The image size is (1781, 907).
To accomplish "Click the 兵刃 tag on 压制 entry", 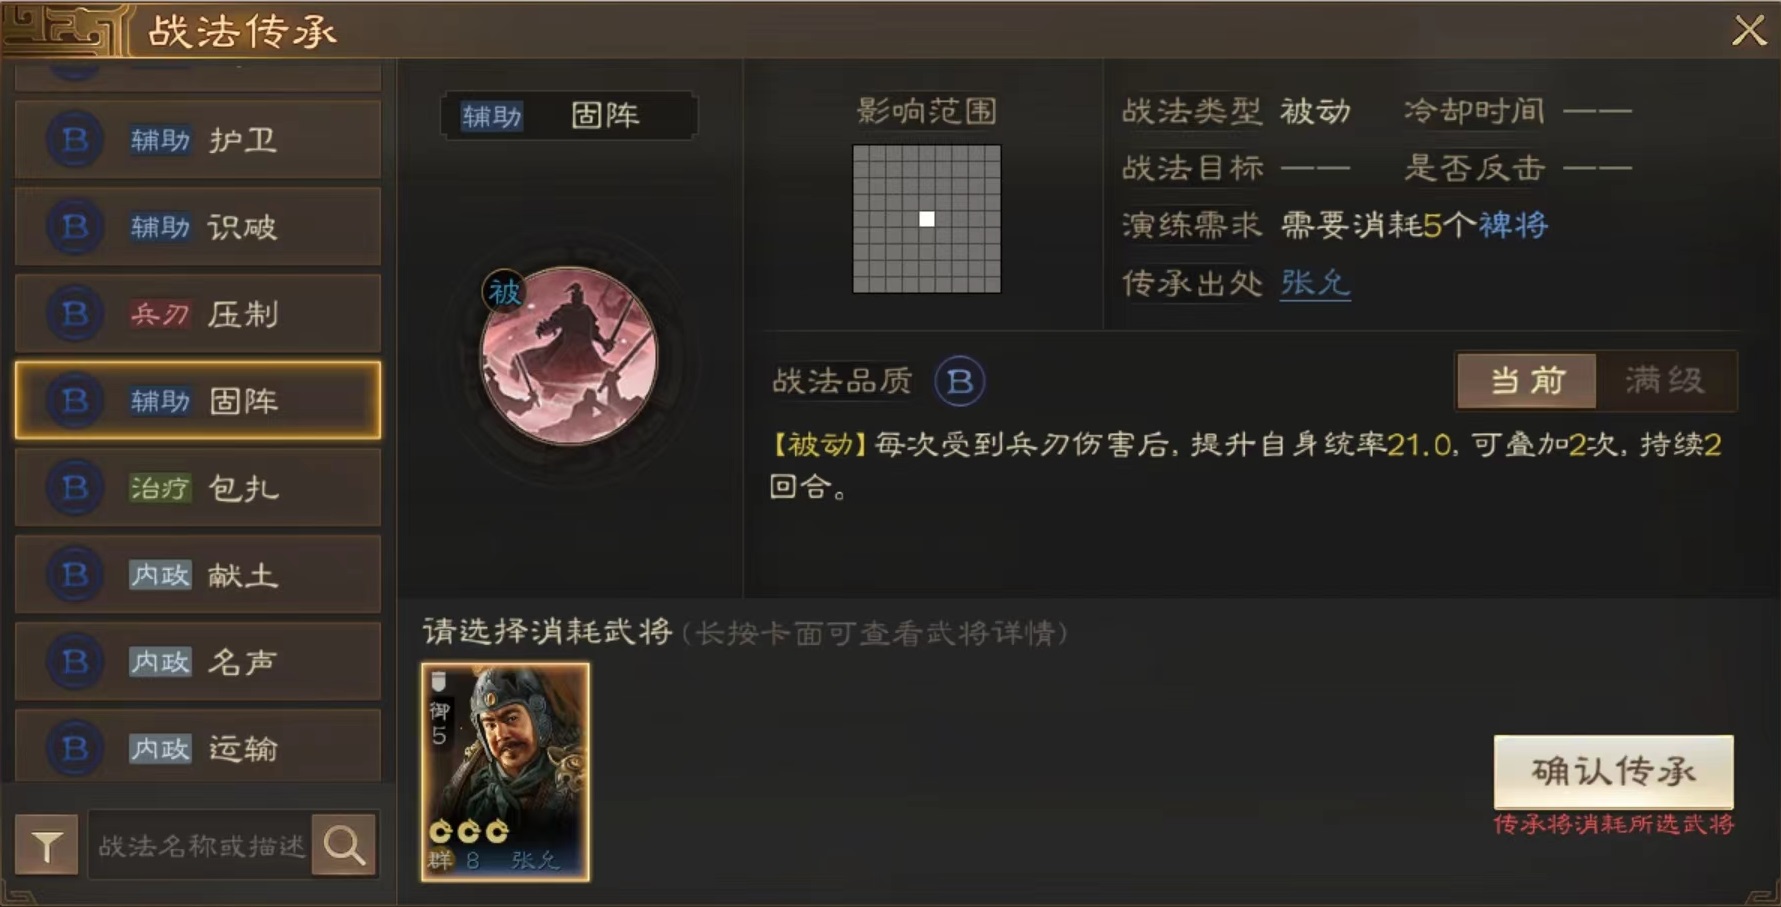I will click(x=160, y=315).
